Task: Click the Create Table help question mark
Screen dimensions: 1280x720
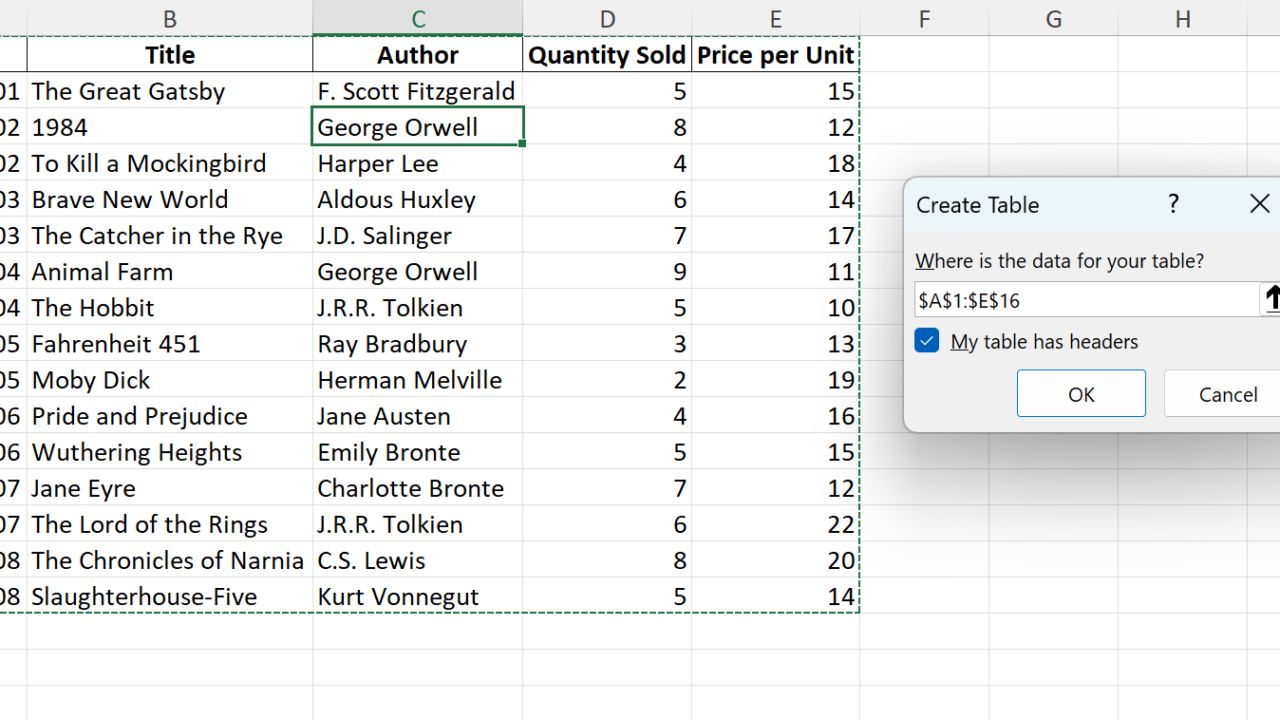Action: (1173, 204)
